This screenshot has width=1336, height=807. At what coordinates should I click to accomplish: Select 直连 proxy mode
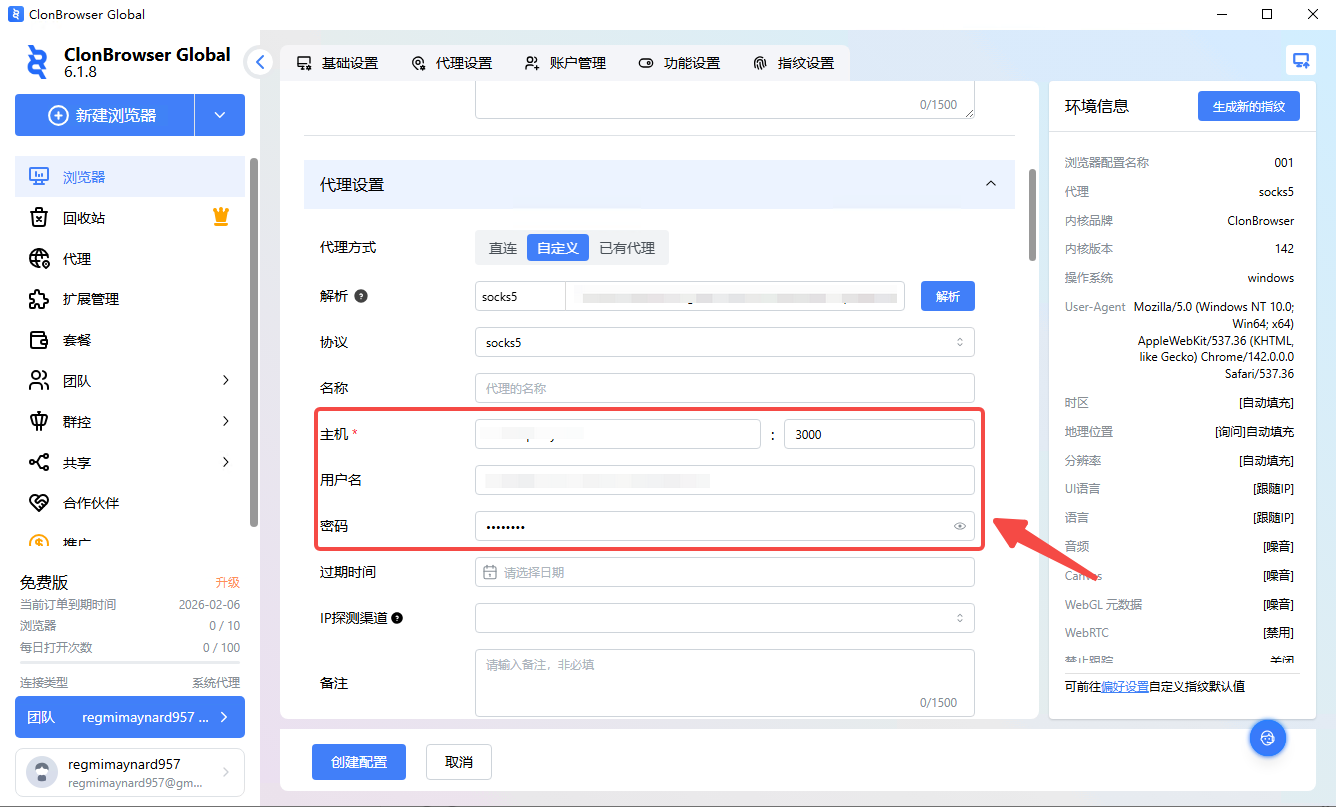502,248
